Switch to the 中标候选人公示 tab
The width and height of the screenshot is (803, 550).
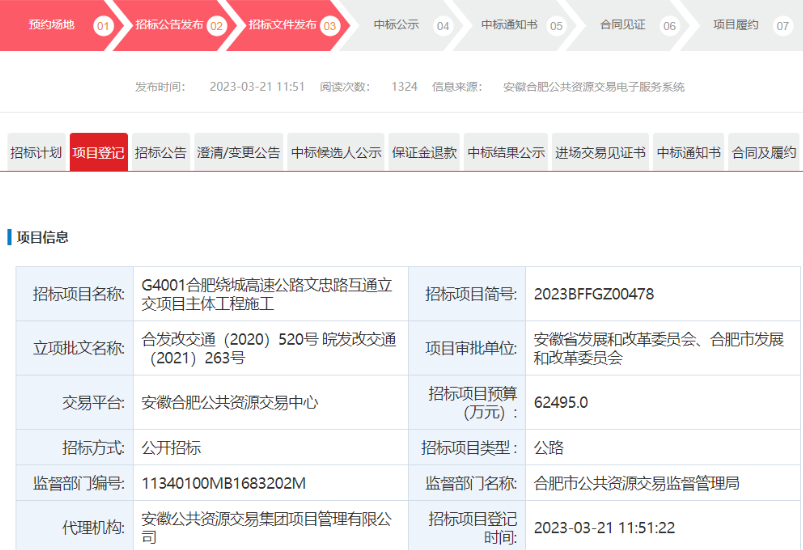tap(336, 153)
